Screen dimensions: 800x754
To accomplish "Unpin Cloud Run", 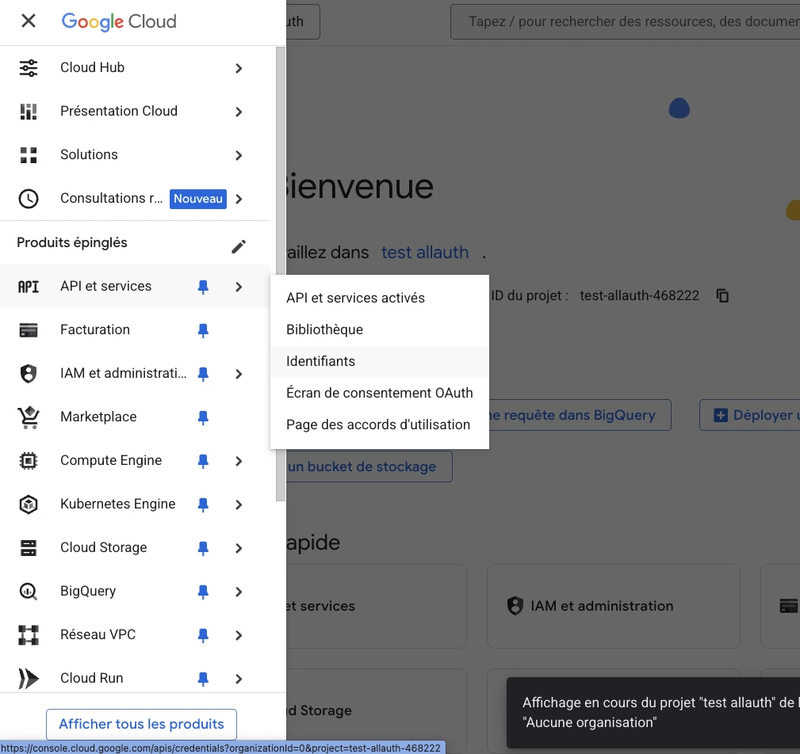I will pos(203,679).
